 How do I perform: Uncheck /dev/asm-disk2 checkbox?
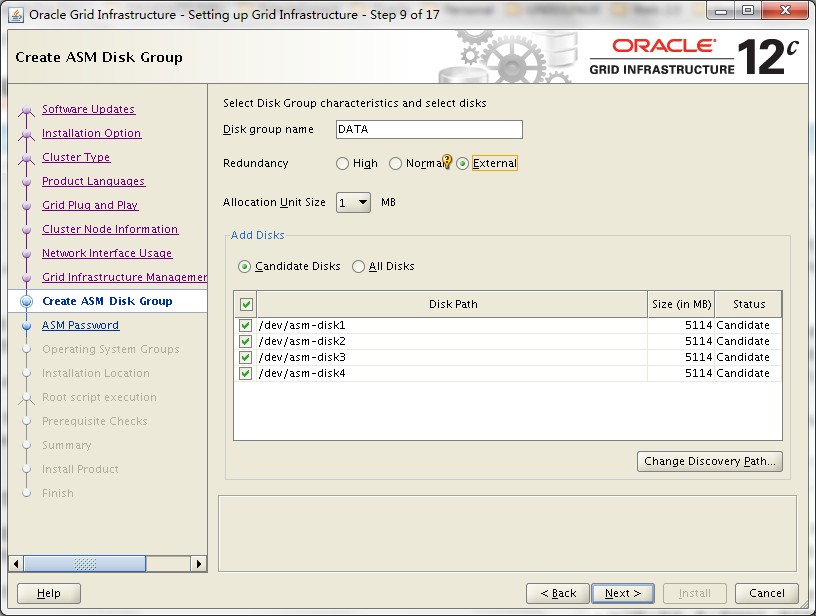[x=245, y=342]
